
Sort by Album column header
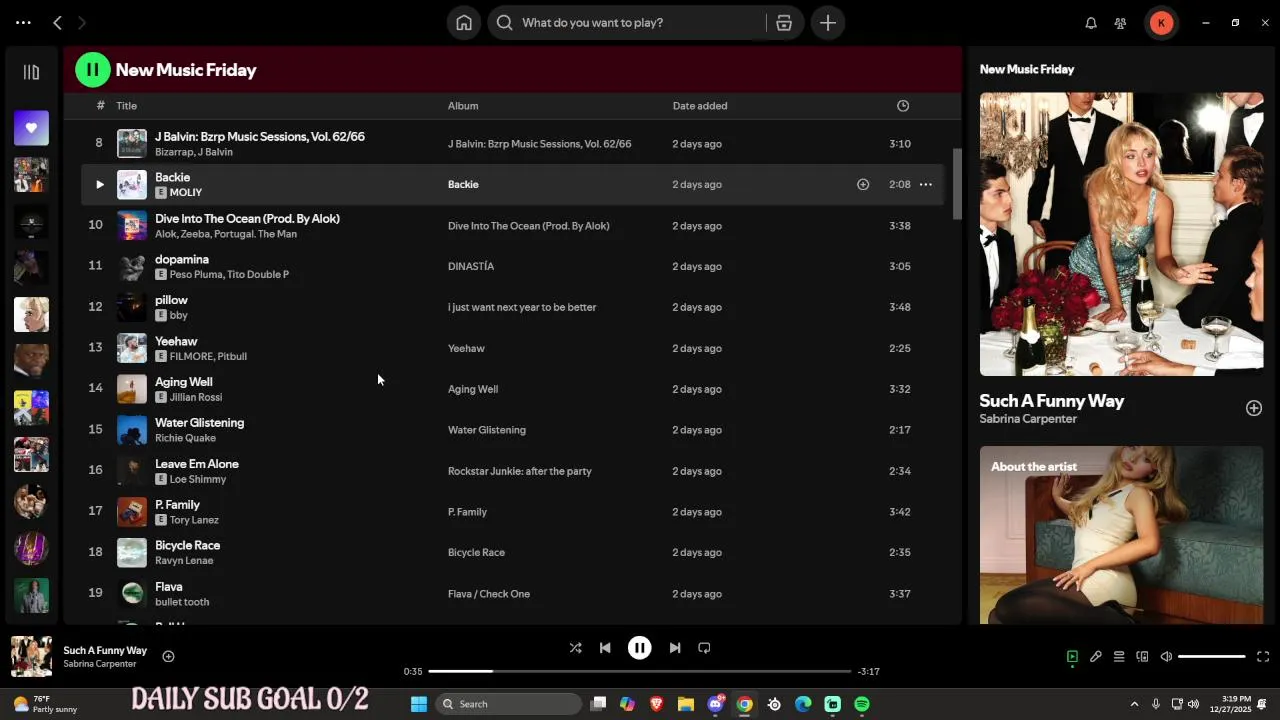coord(463,106)
